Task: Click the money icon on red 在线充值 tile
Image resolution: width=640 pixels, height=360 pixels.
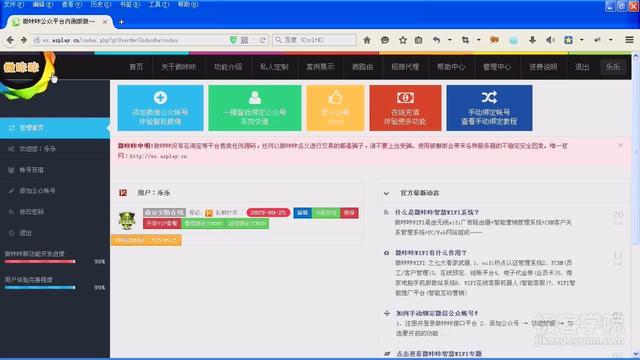Action: tap(405, 98)
